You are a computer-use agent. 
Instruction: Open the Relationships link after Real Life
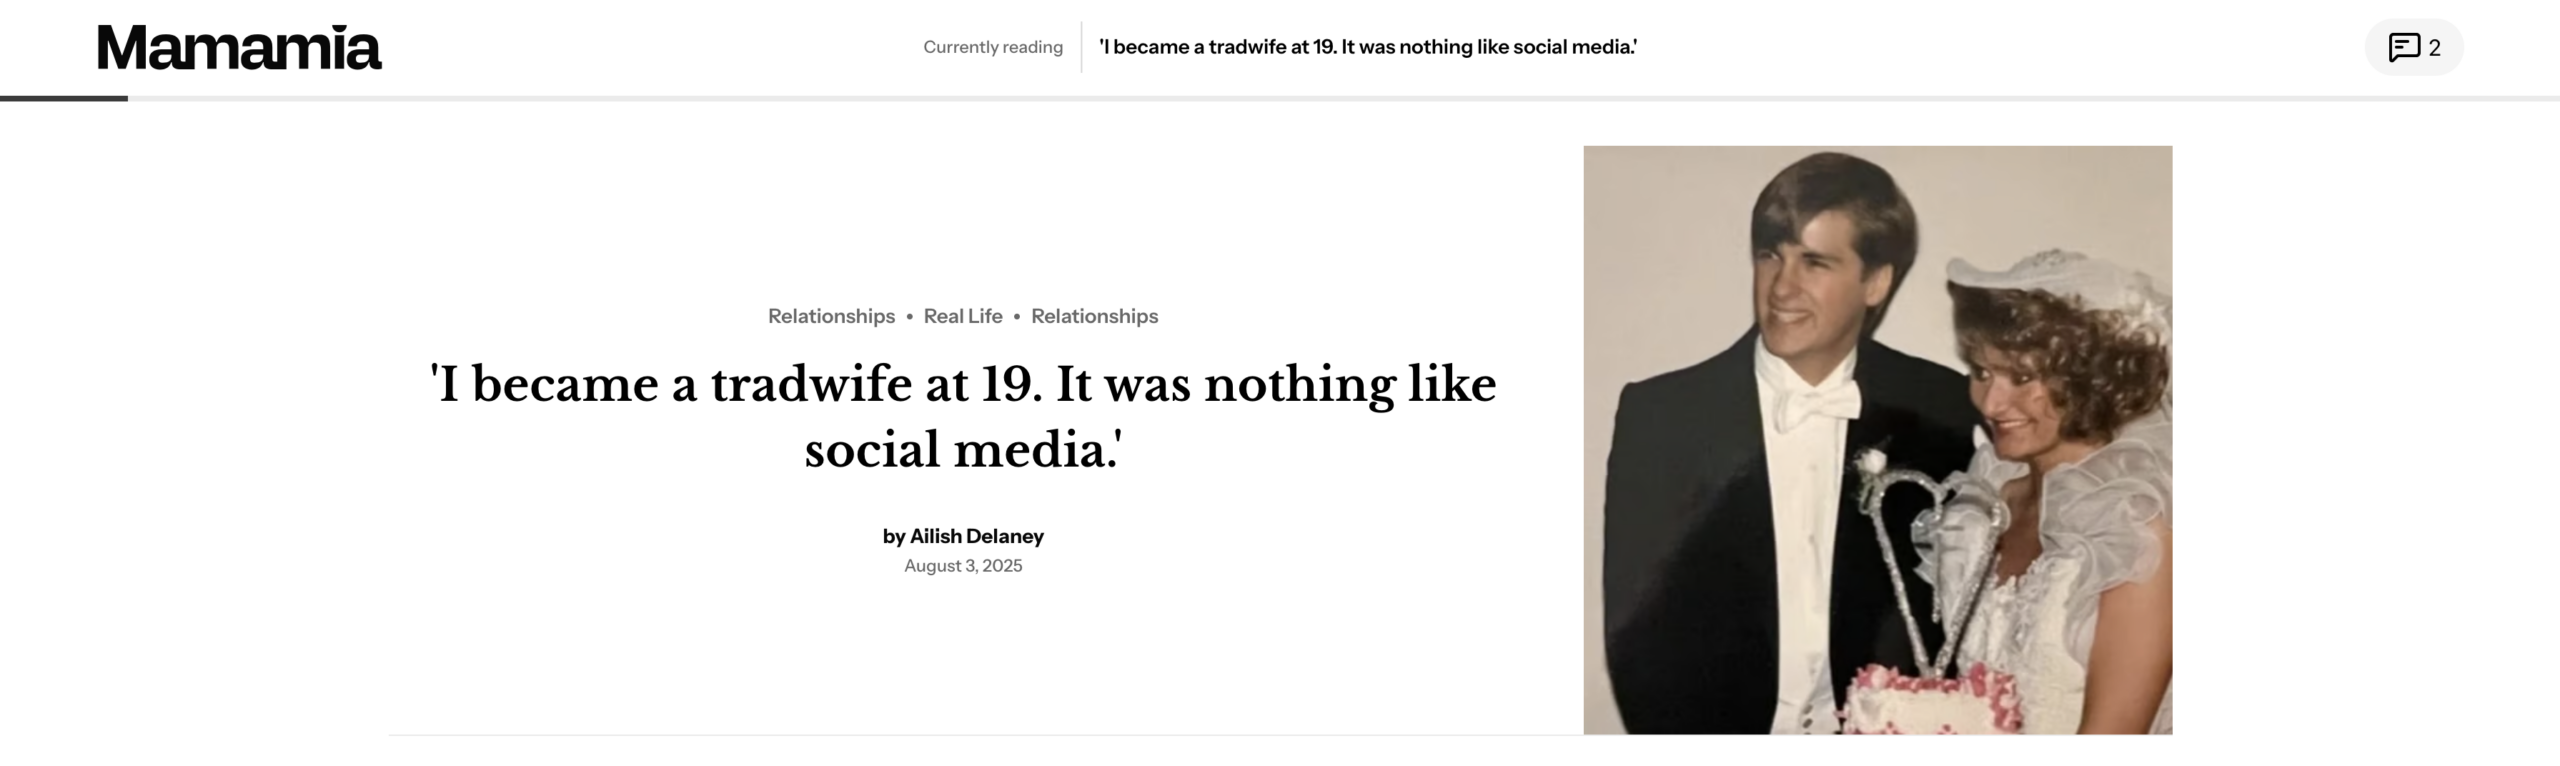tap(1094, 316)
